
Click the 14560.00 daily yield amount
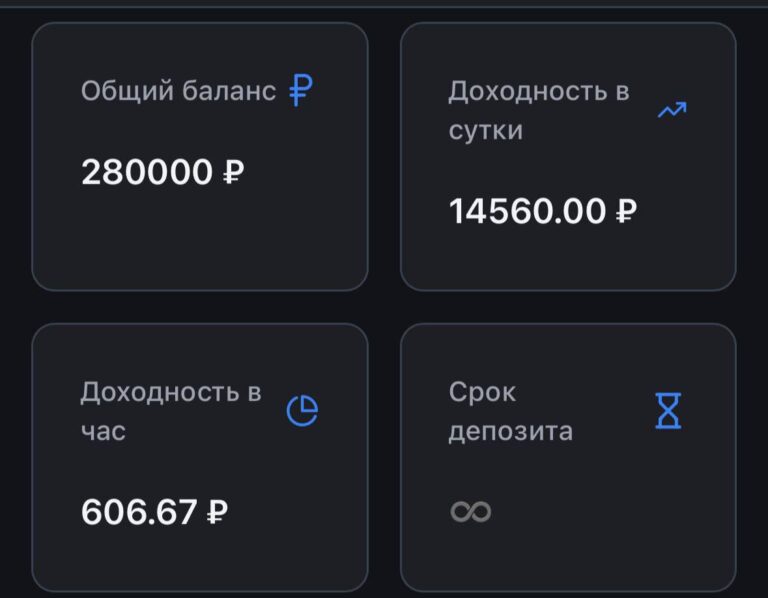[x=527, y=212]
